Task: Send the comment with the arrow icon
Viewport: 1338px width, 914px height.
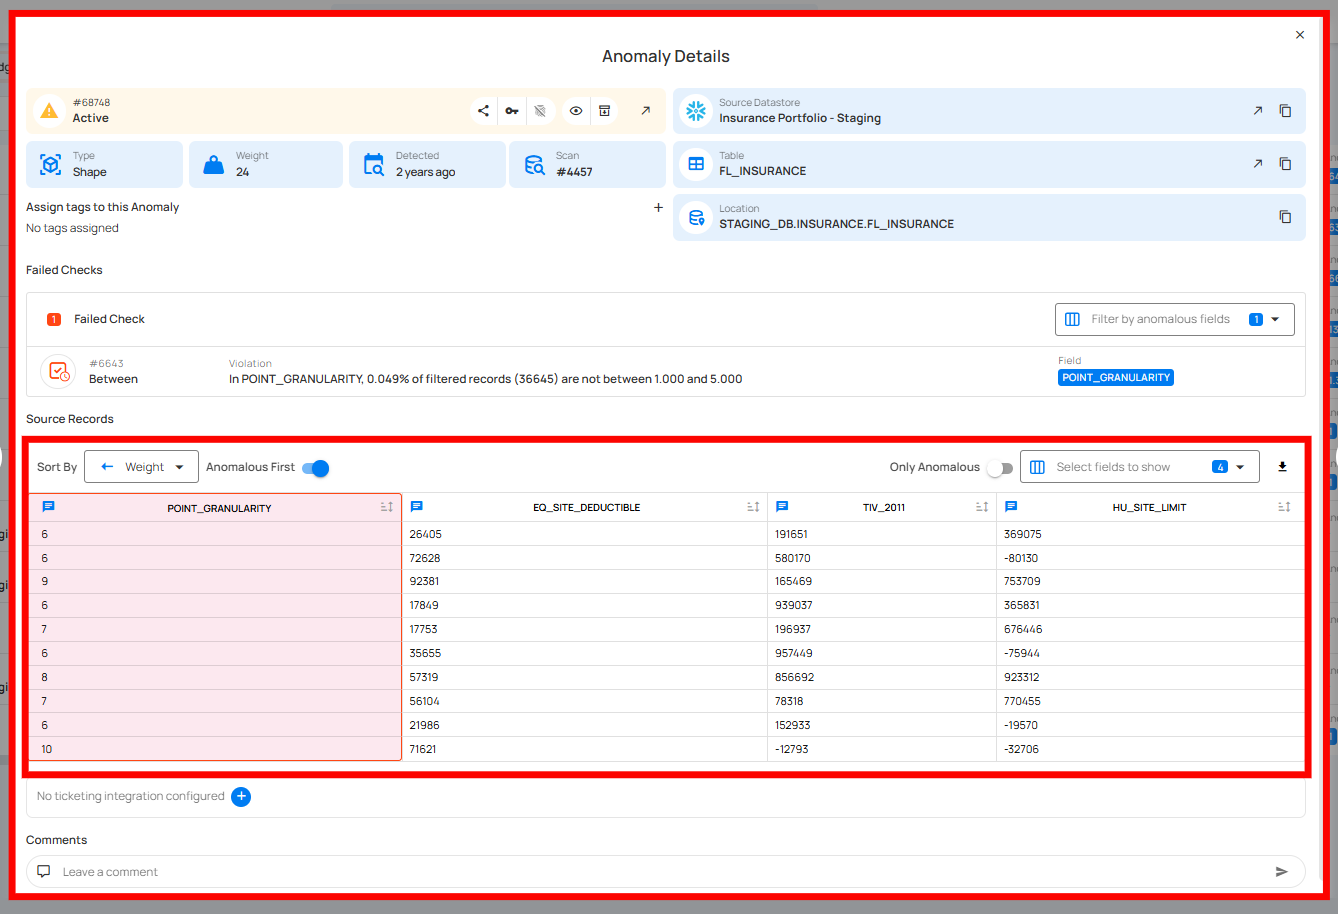Action: [x=1281, y=872]
